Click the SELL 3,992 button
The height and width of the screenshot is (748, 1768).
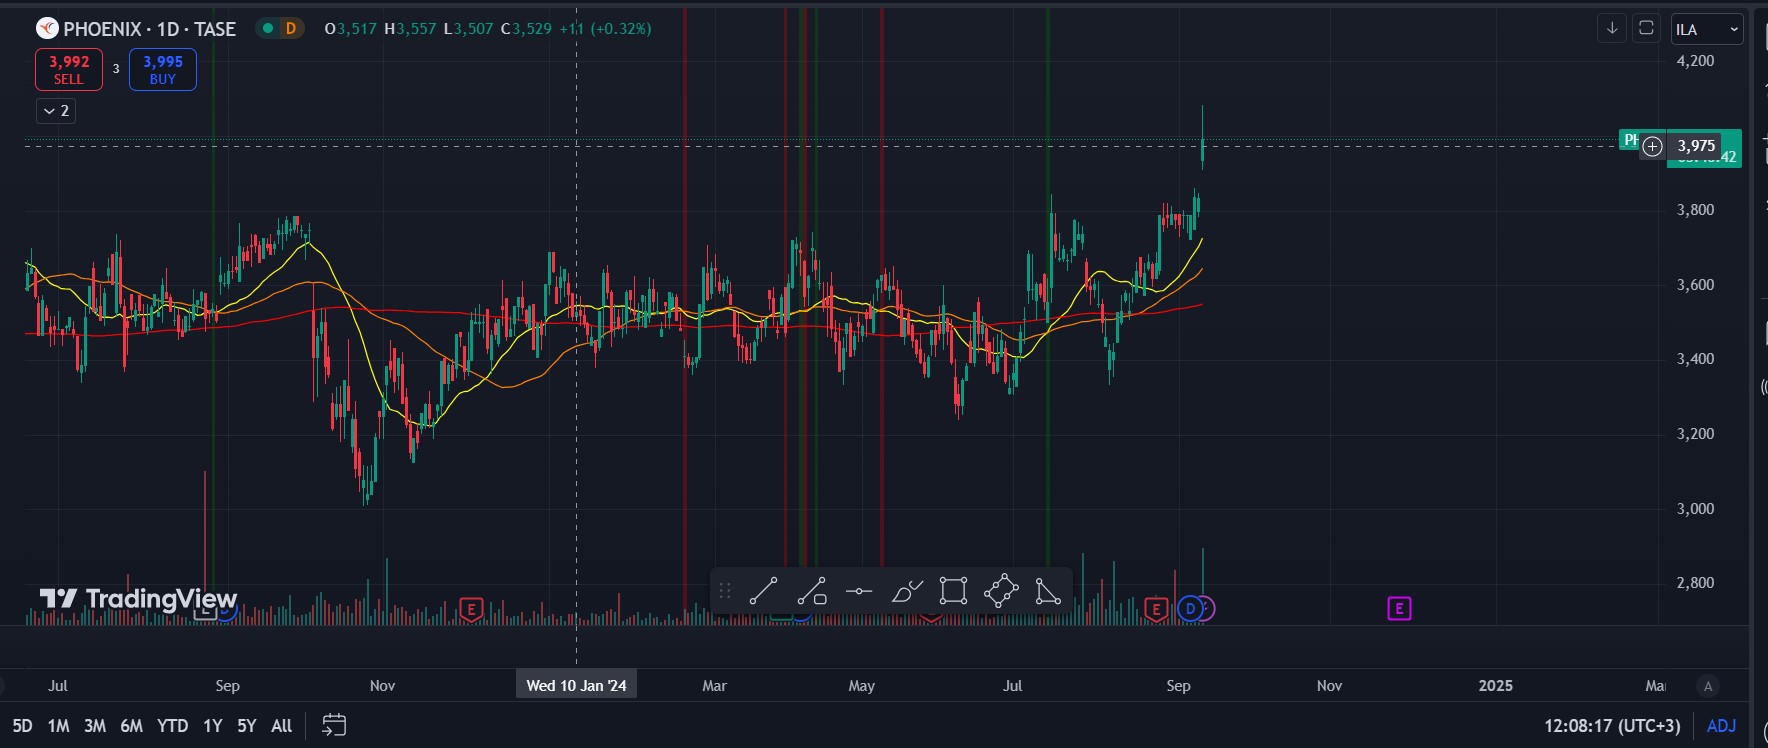[69, 70]
